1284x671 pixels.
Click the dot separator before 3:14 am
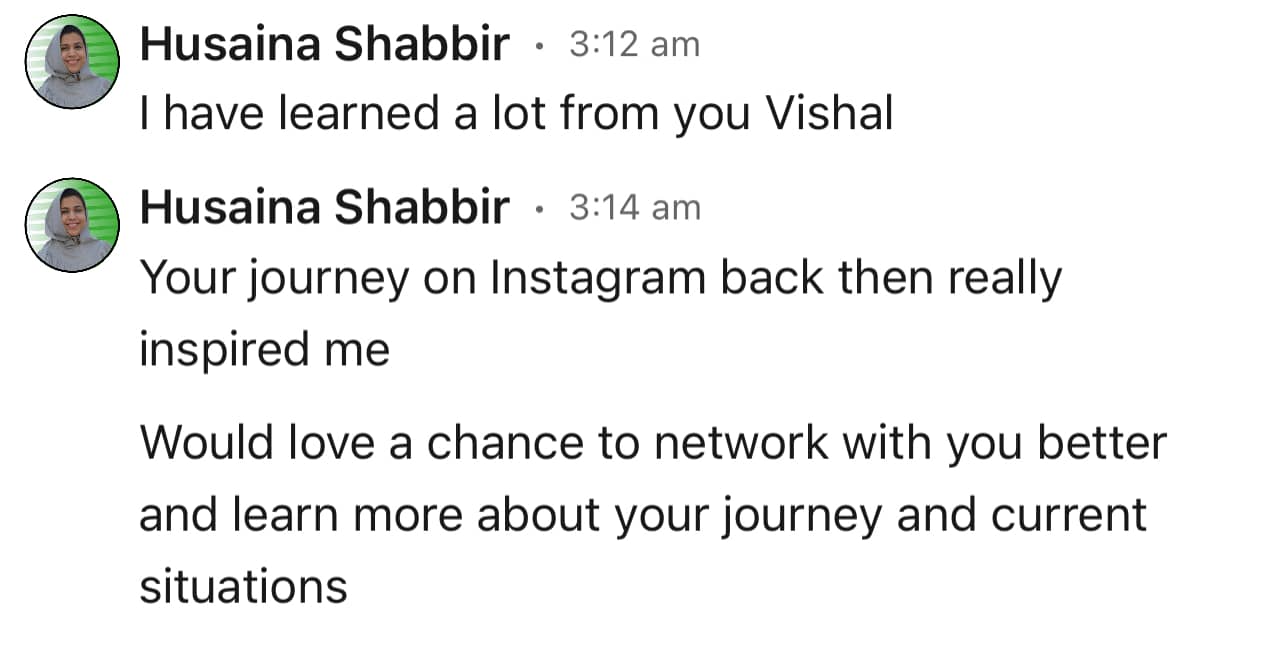[x=540, y=209]
